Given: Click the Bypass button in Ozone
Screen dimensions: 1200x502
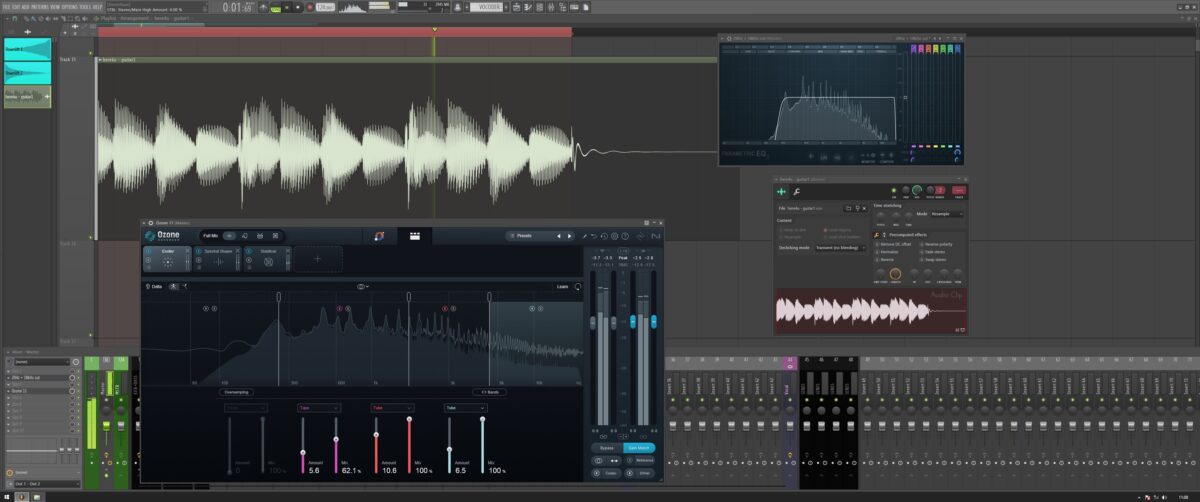Looking at the screenshot, I should click(x=607, y=448).
